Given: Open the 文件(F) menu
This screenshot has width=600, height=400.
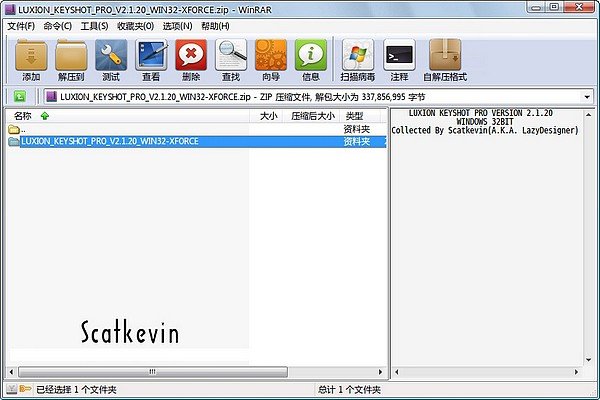Looking at the screenshot, I should click(x=21, y=26).
